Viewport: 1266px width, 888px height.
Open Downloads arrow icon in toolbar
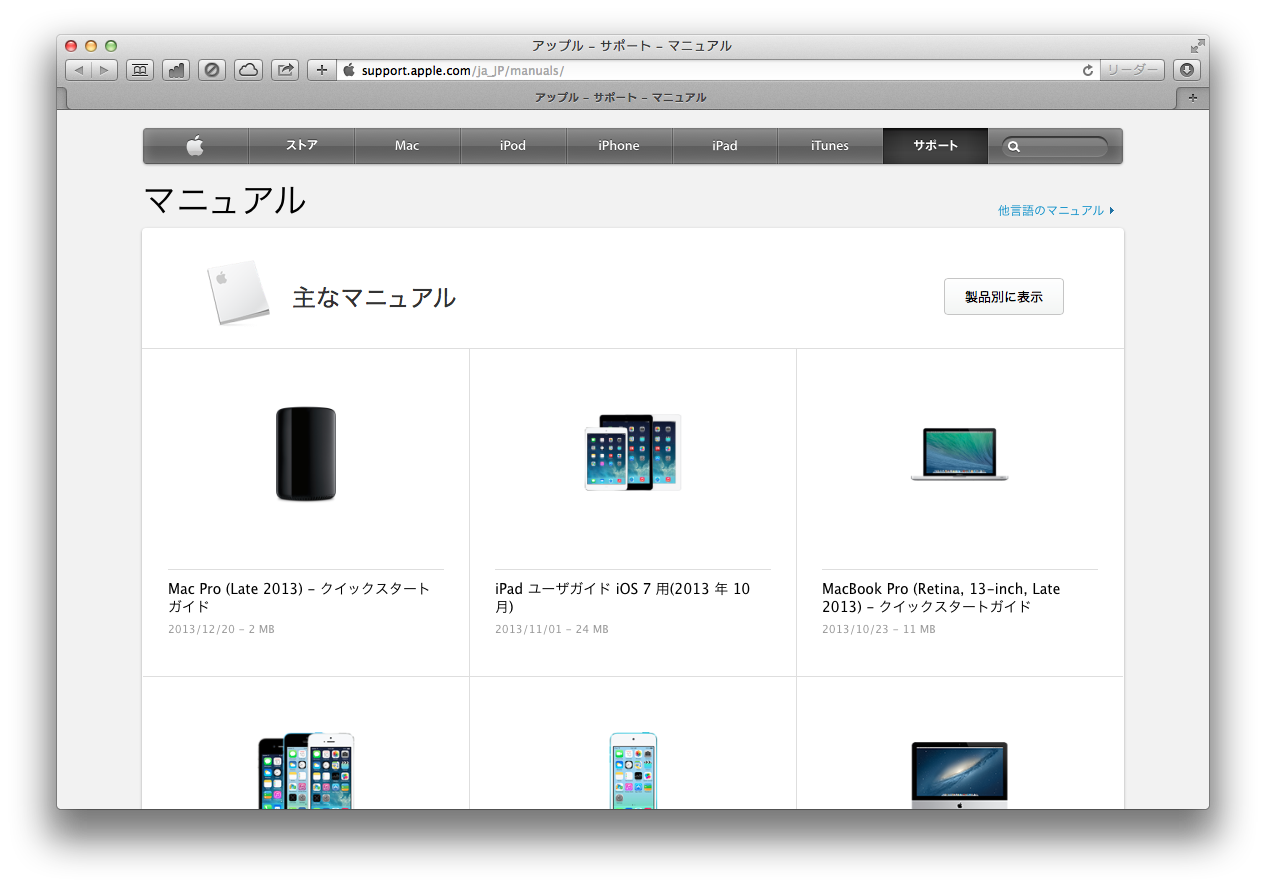pos(1187,70)
